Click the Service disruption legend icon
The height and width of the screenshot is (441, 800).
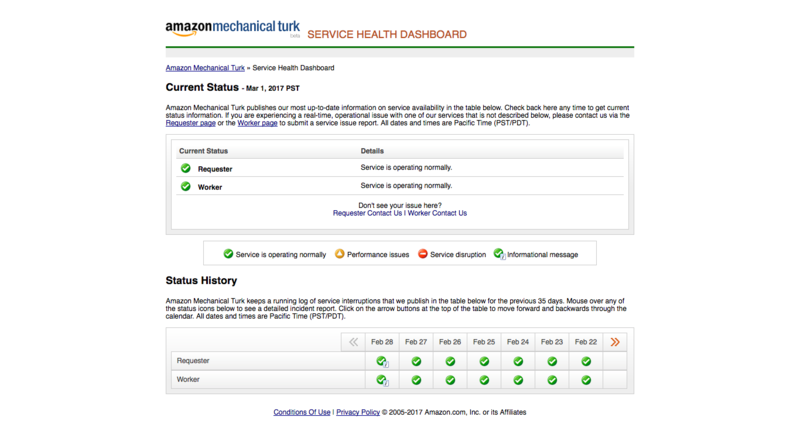(422, 254)
